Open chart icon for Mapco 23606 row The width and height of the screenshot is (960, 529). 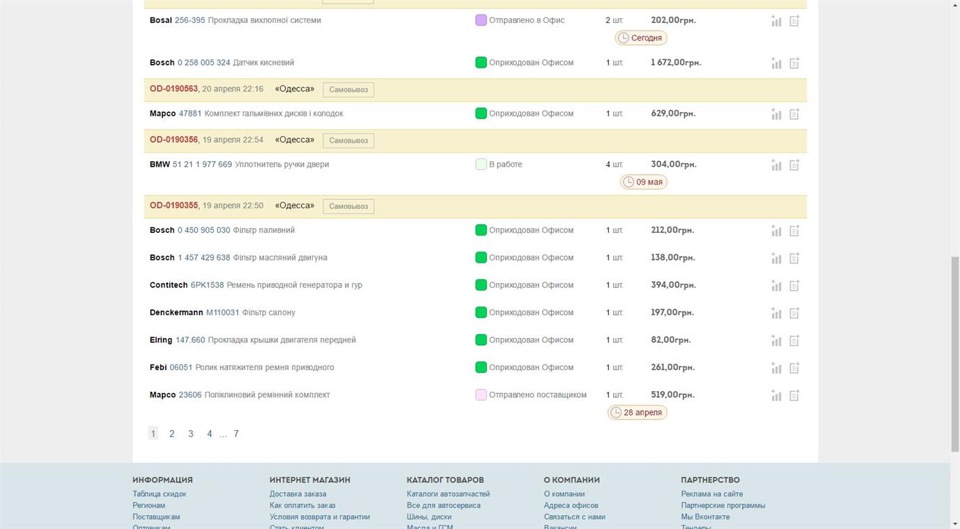point(776,396)
